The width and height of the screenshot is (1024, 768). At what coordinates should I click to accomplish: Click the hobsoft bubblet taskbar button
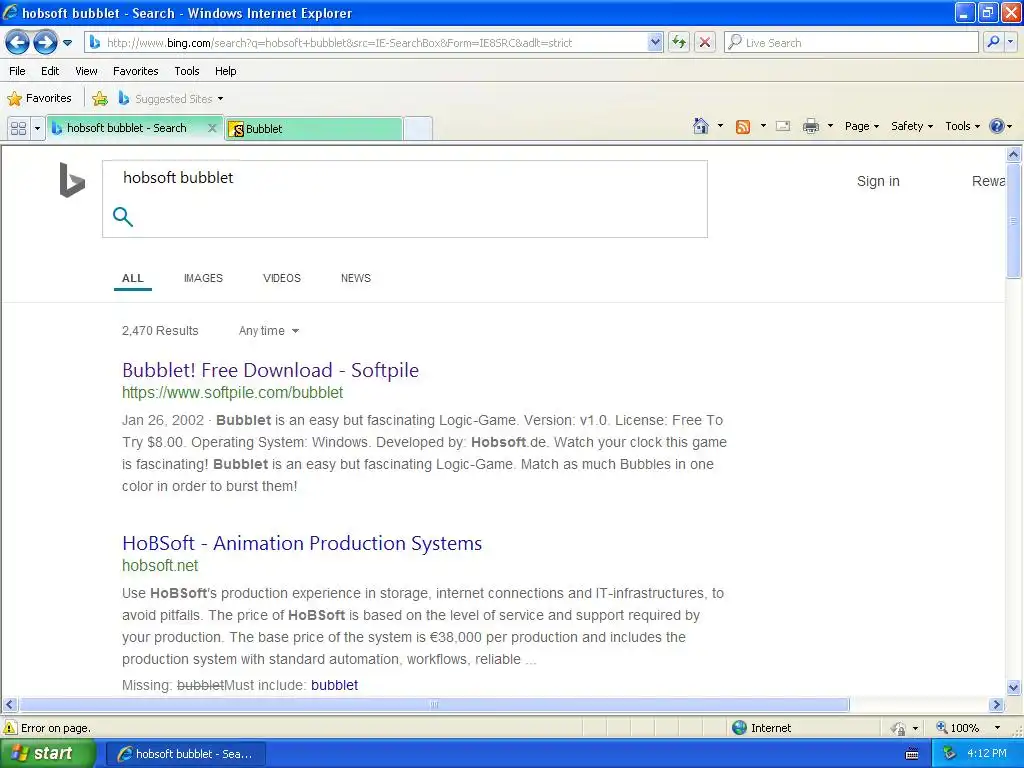[x=185, y=754]
